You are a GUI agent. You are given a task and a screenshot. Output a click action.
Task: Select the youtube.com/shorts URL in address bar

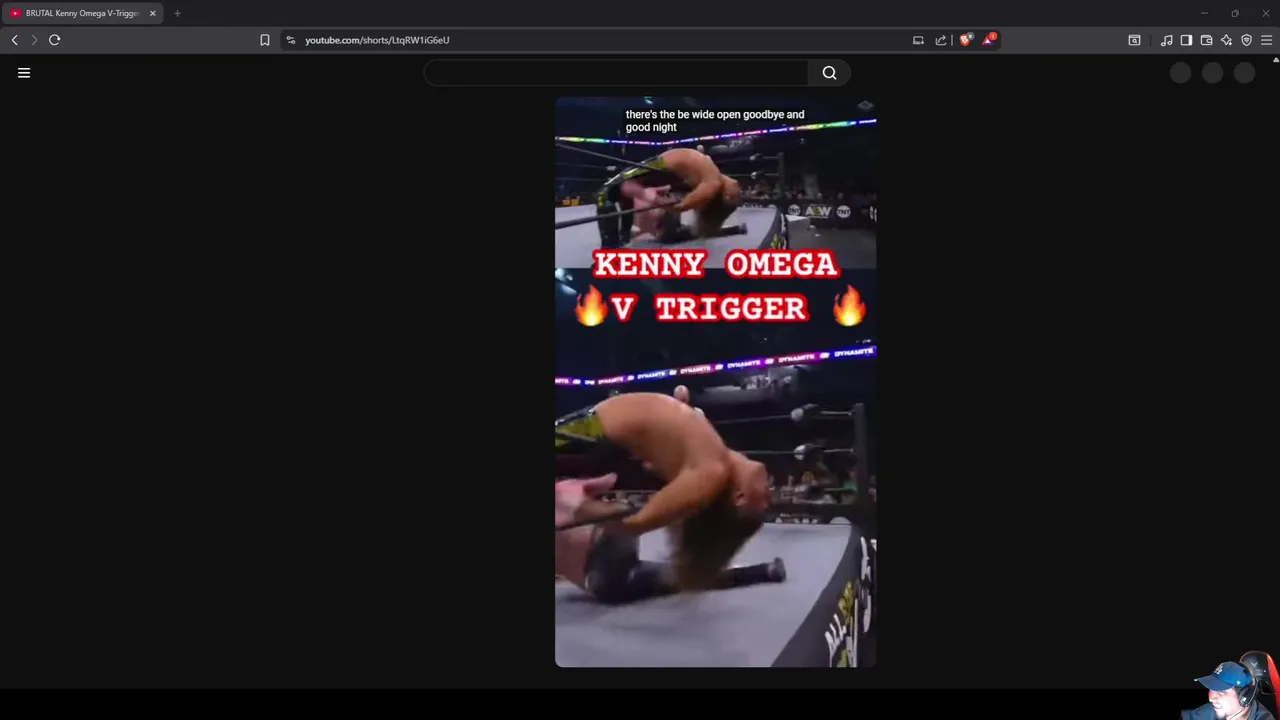point(377,40)
